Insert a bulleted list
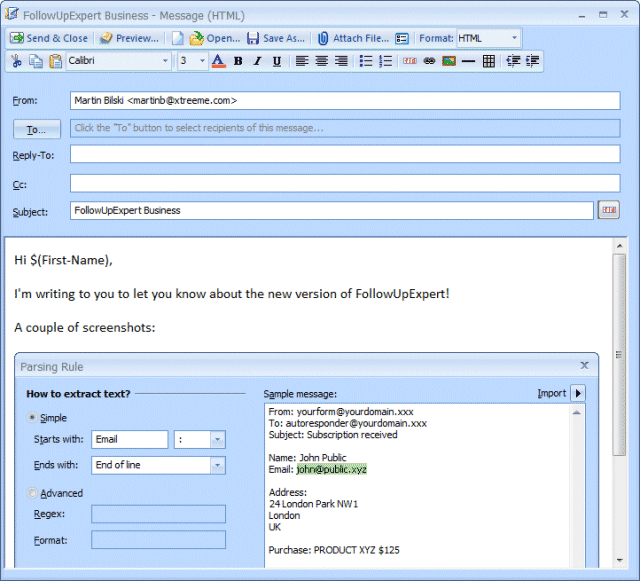The image size is (640, 581). coord(366,61)
